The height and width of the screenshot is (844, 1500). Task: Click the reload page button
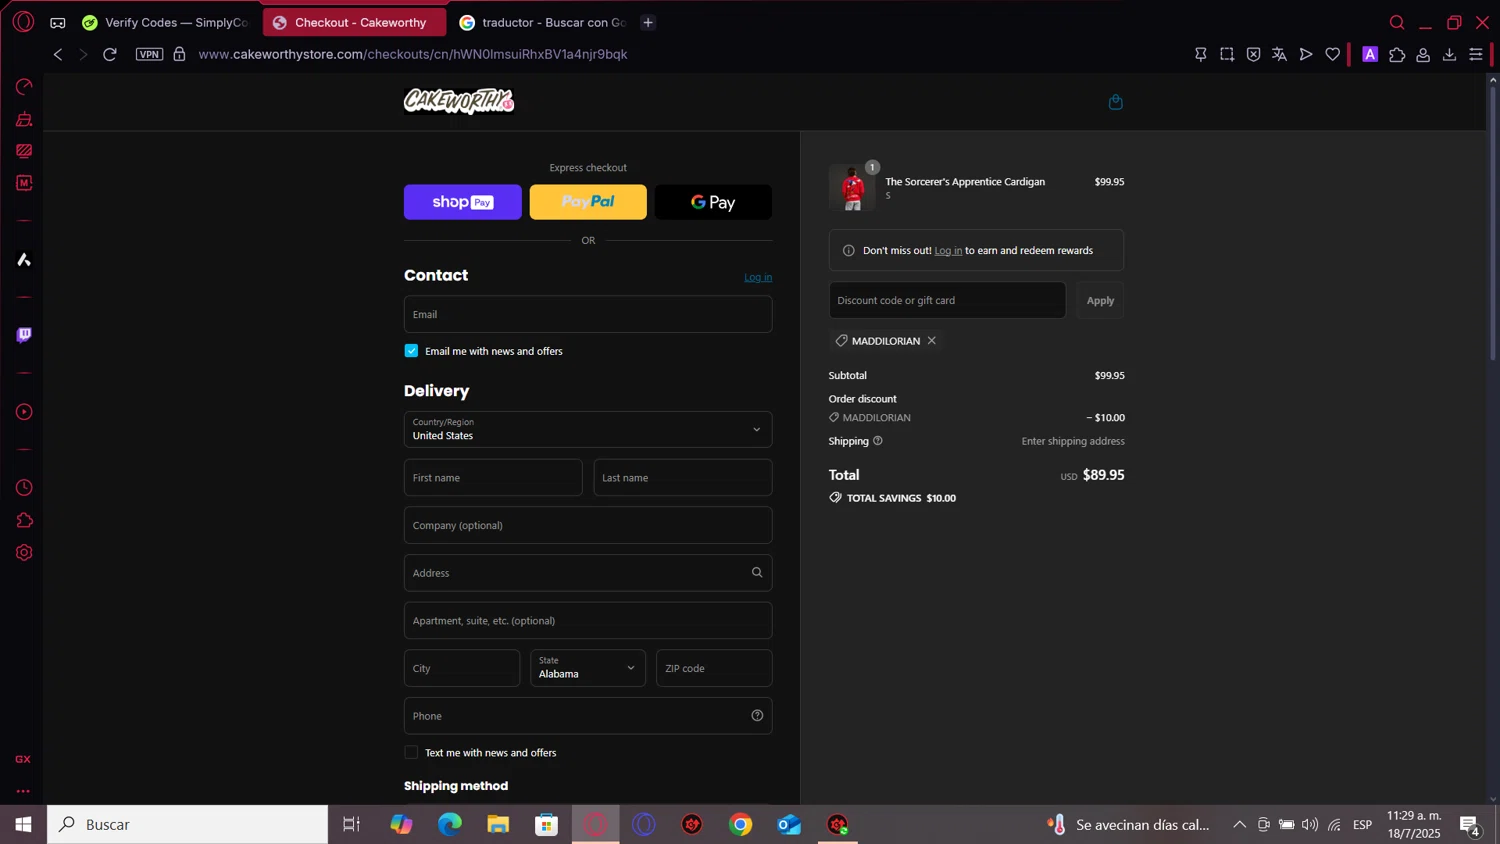tap(110, 54)
